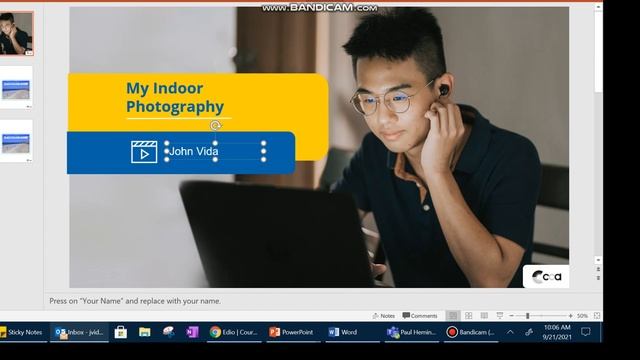Screen dimensions: 640x360
Task: Select the third slide thumbnail
Action: click(x=16, y=141)
